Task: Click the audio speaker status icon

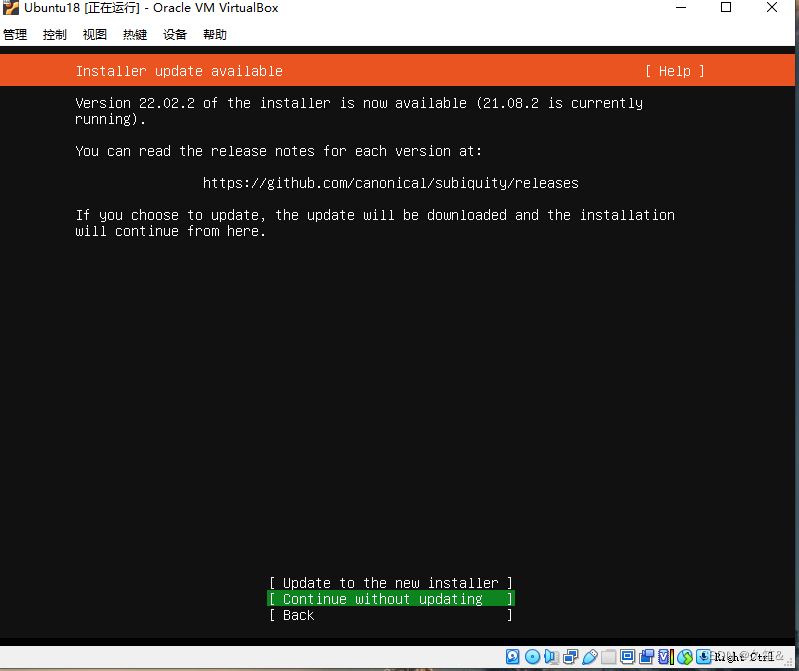Action: click(551, 657)
